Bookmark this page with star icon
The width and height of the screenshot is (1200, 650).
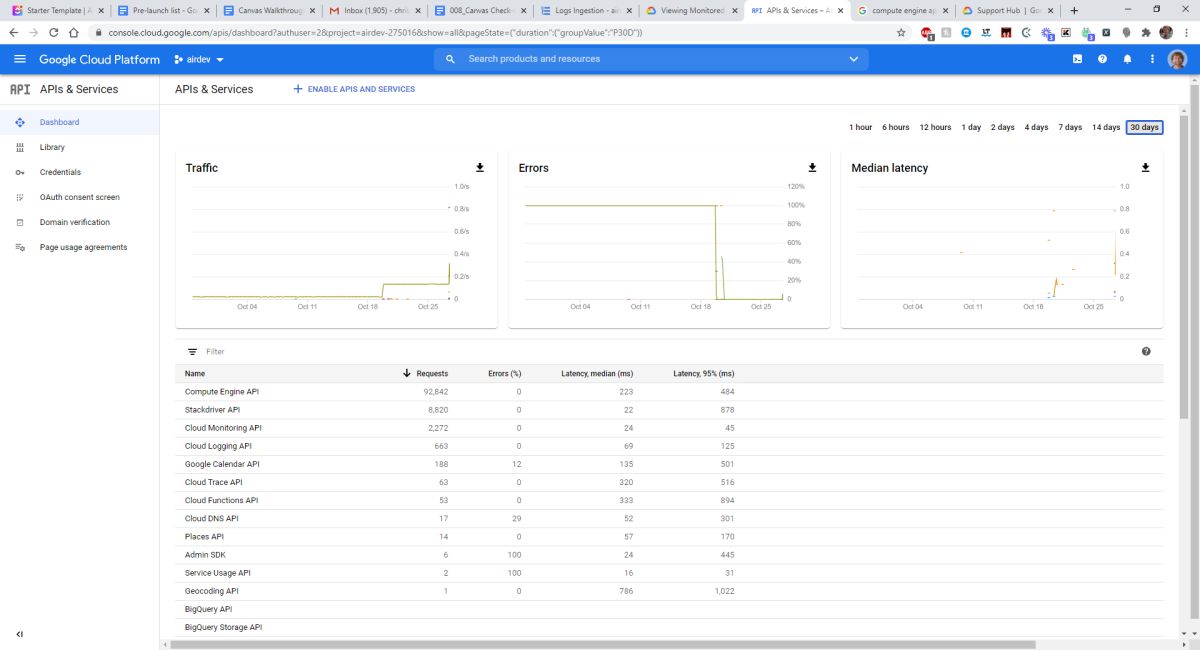(x=901, y=32)
